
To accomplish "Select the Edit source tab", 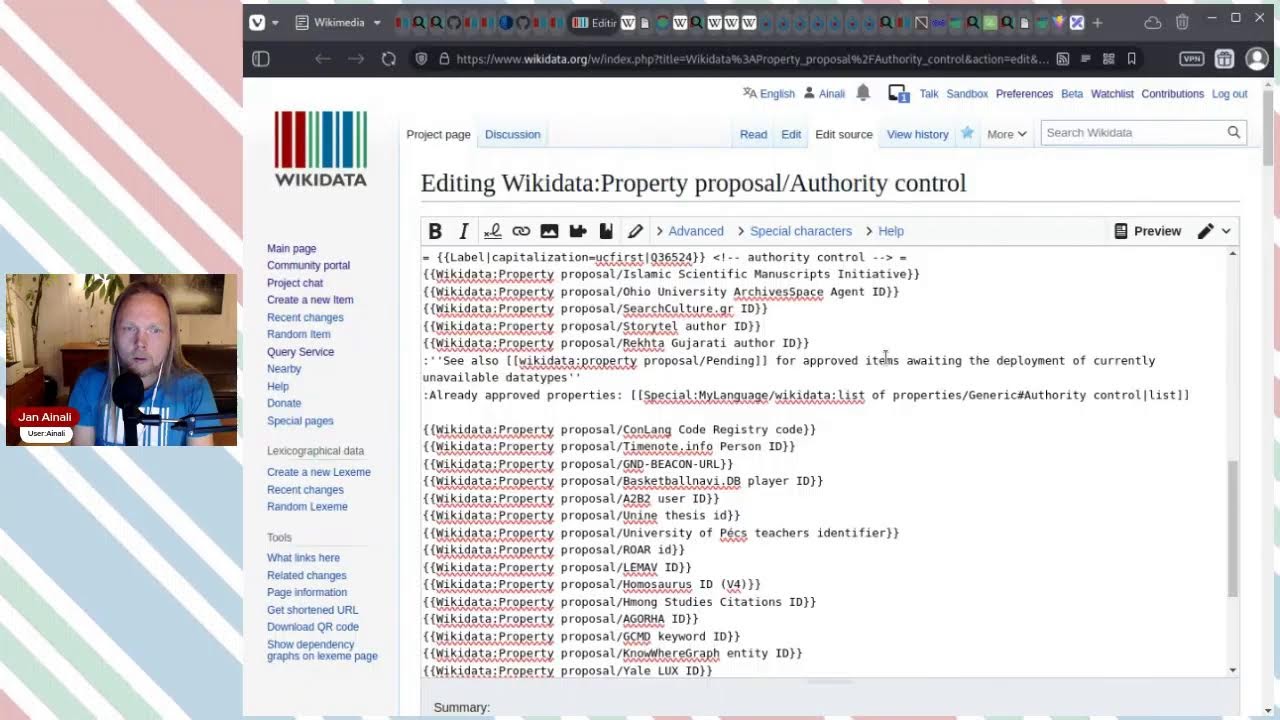I will point(844,134).
